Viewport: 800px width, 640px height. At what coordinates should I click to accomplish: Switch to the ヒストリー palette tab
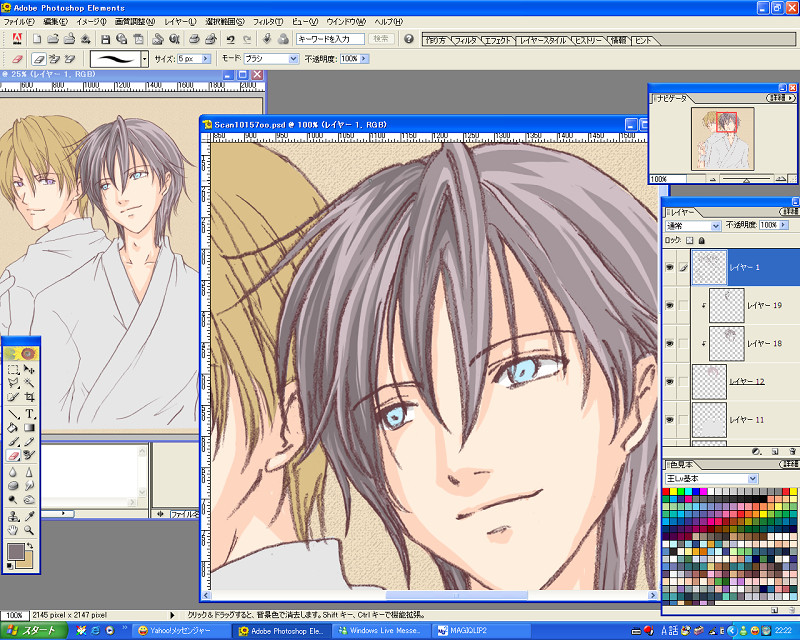click(589, 40)
